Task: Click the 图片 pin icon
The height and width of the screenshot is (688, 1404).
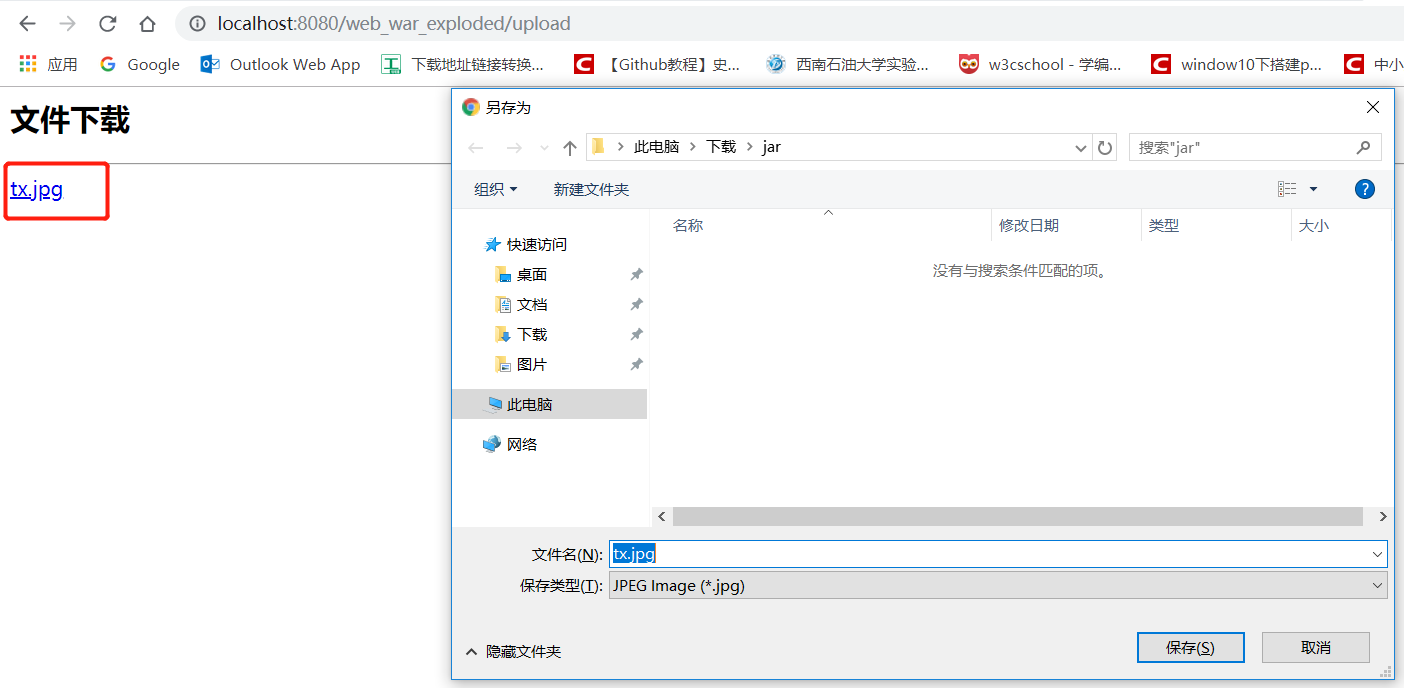Action: coord(636,364)
